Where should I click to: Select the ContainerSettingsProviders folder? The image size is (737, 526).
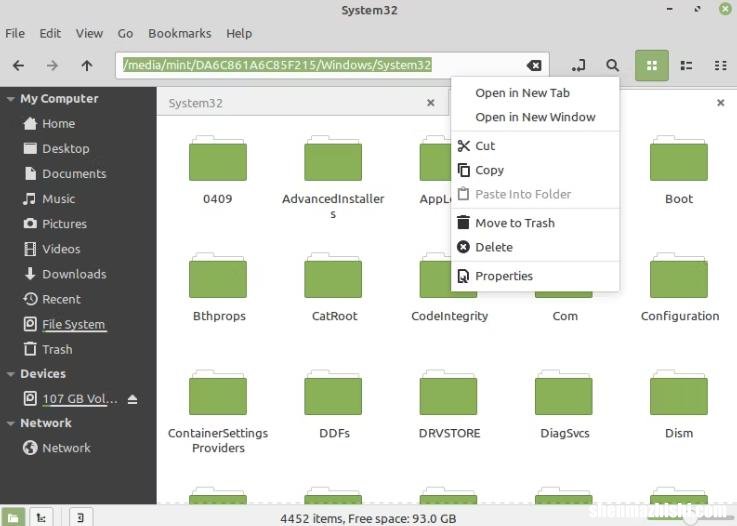tap(218, 412)
